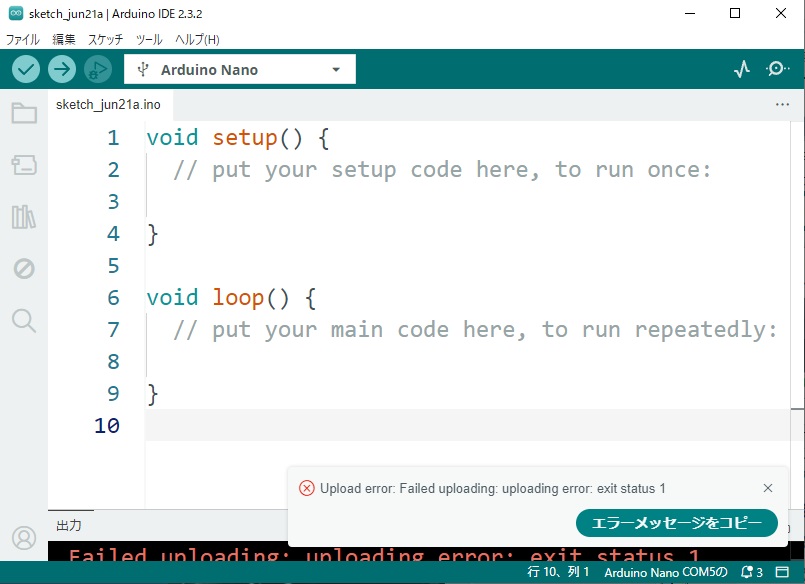
Task: Click the Upload arrow button
Action: tap(62, 69)
